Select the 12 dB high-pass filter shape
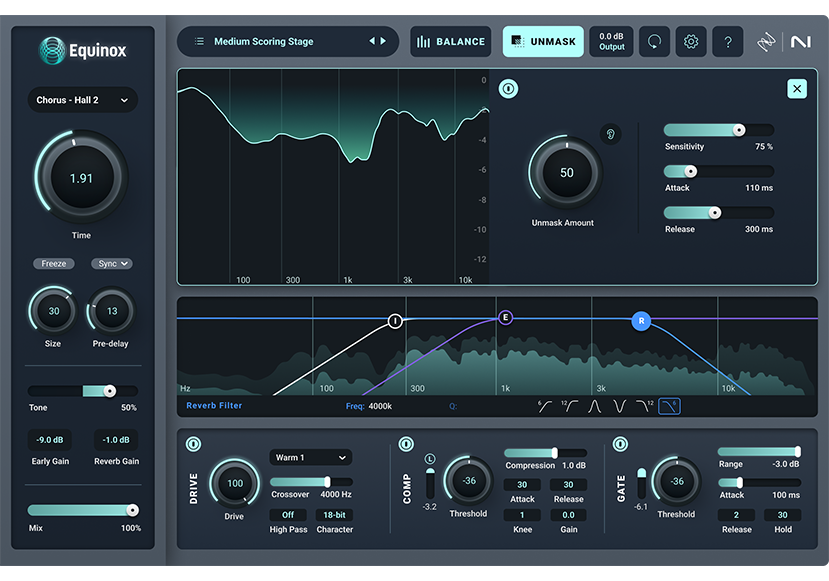Screen dimensions: 829x581 point(569,406)
